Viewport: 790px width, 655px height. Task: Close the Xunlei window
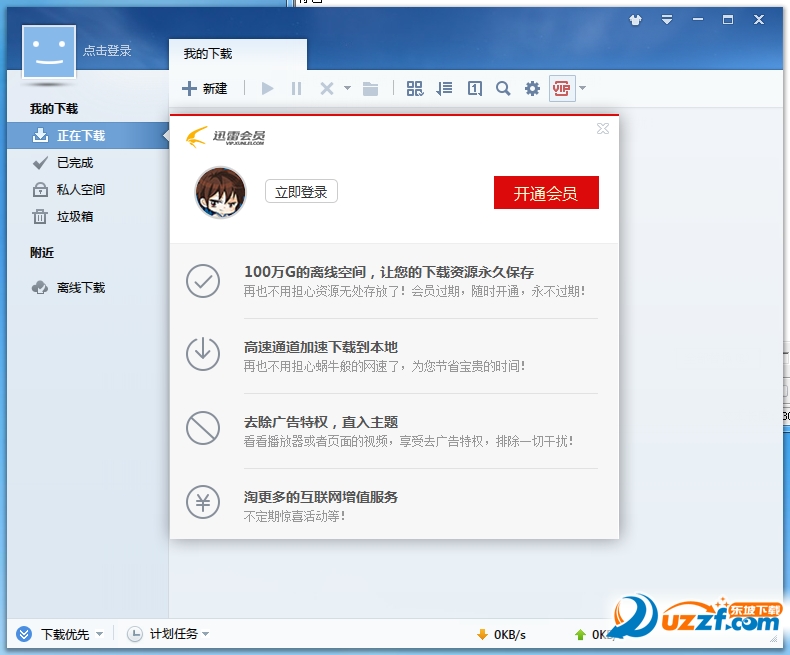pyautogui.click(x=759, y=20)
